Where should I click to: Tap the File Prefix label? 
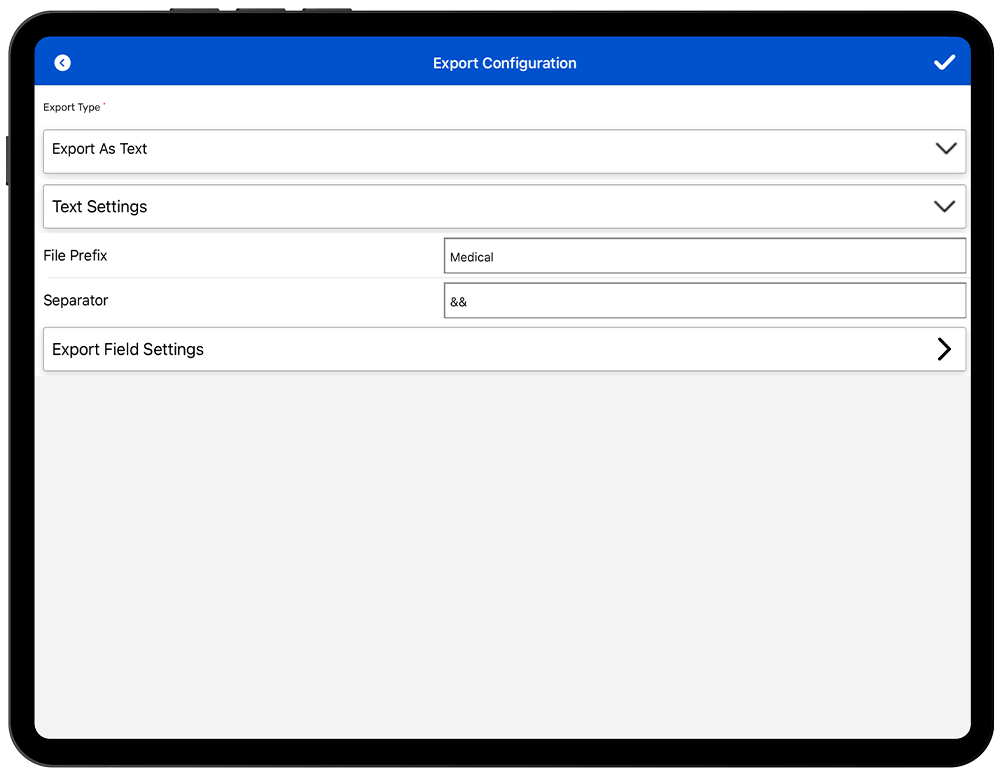point(75,256)
